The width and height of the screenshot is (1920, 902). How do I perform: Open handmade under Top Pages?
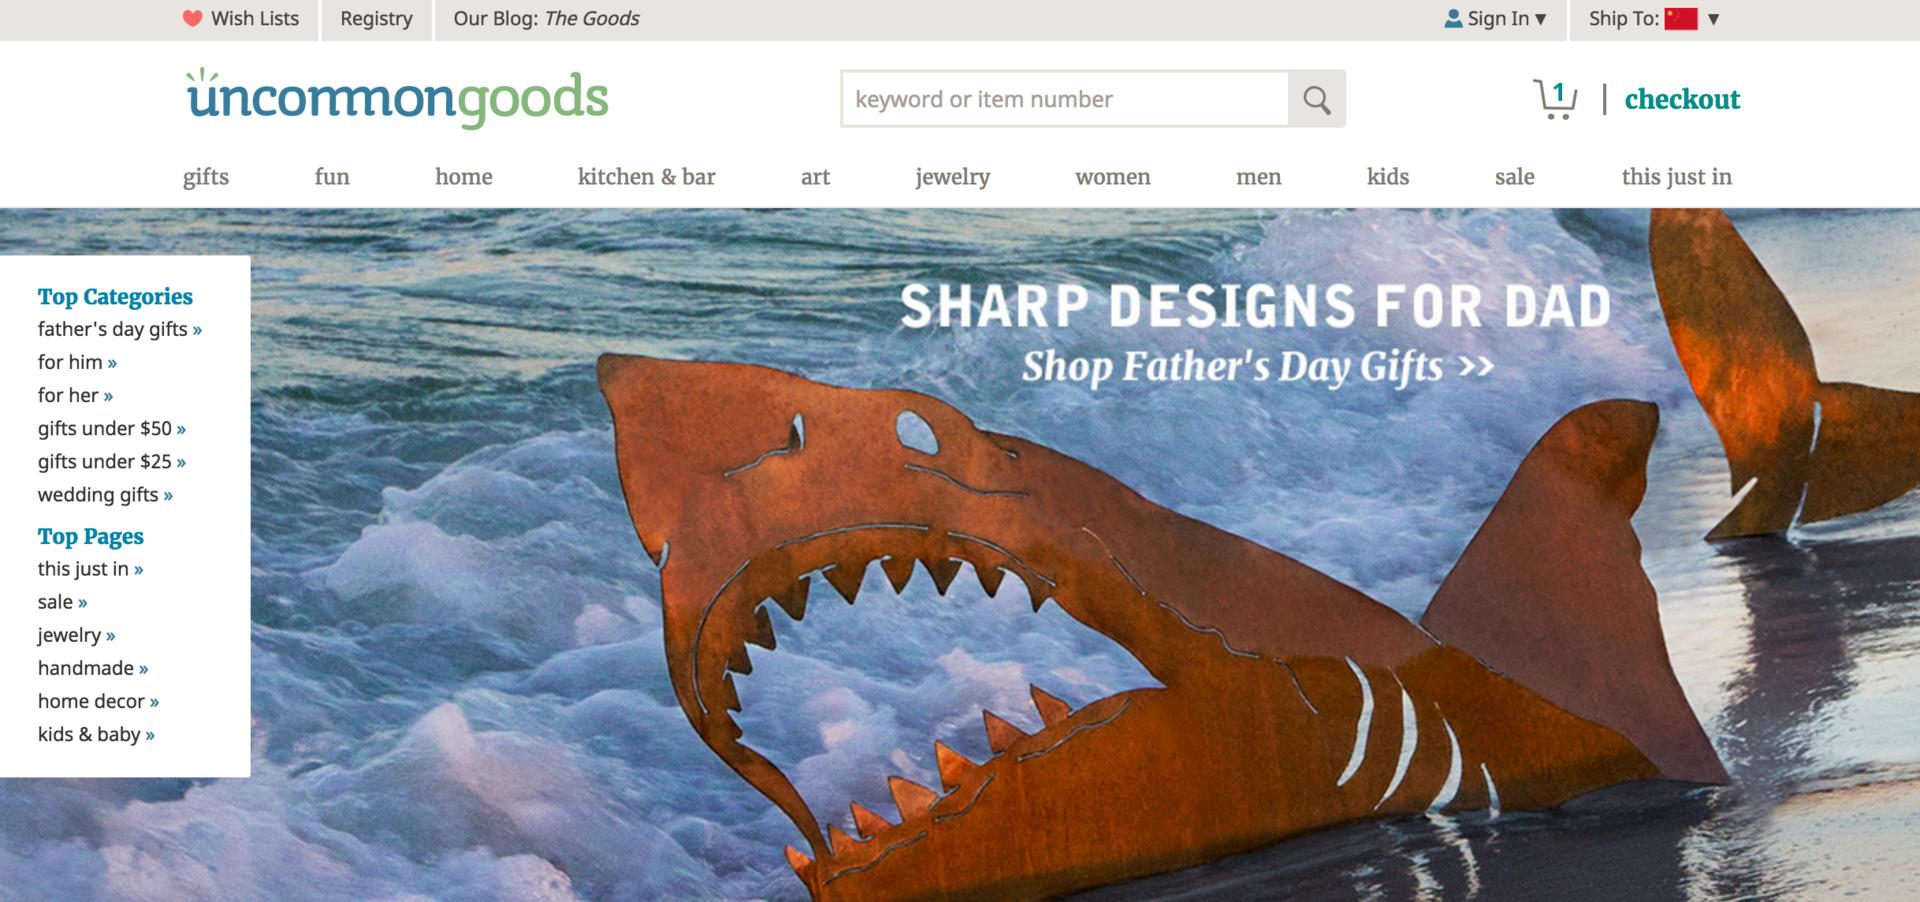(93, 668)
